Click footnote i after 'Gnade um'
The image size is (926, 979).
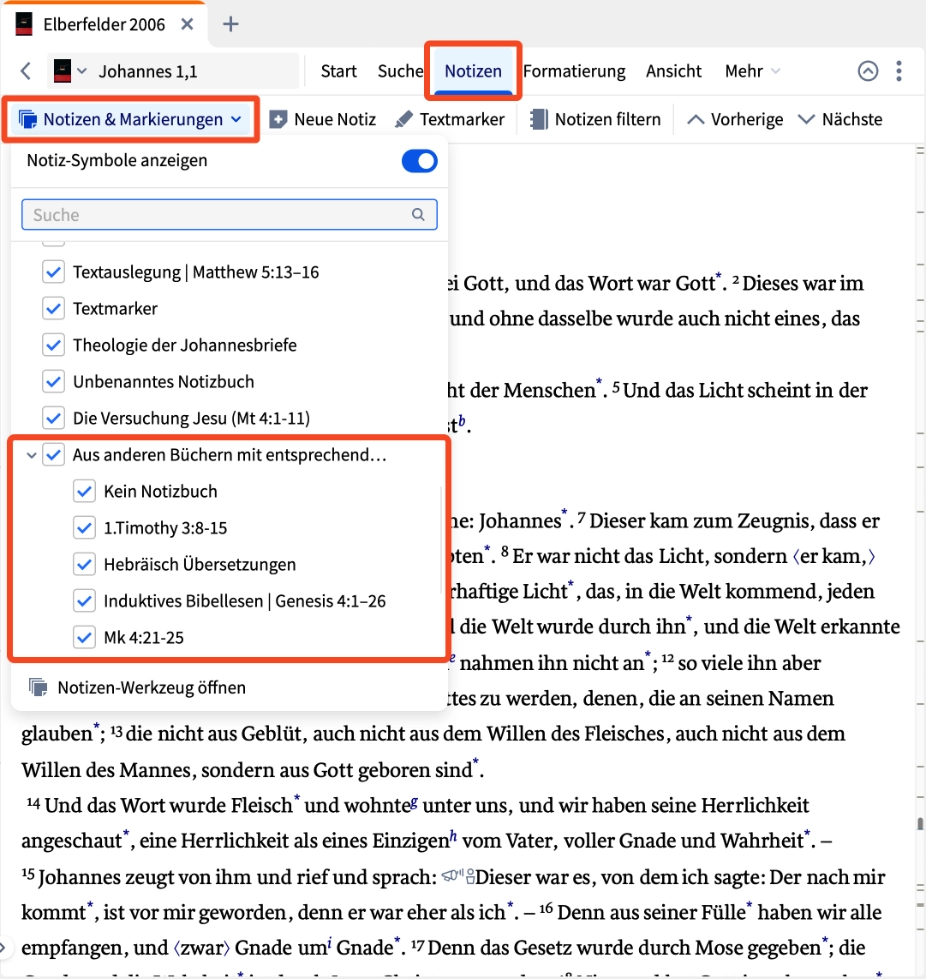point(329,944)
